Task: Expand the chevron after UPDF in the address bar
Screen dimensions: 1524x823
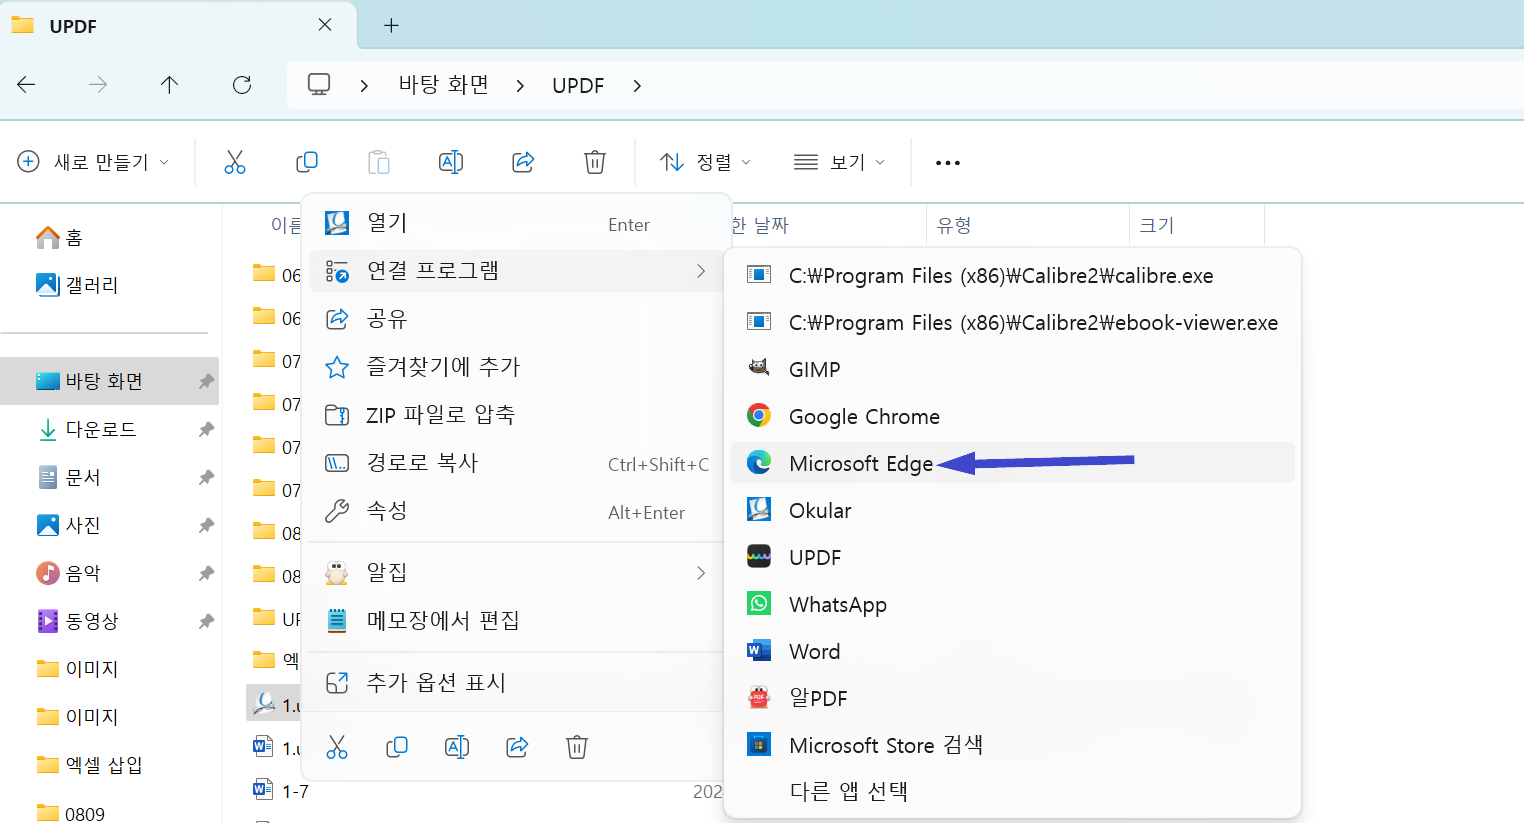Action: click(x=637, y=86)
